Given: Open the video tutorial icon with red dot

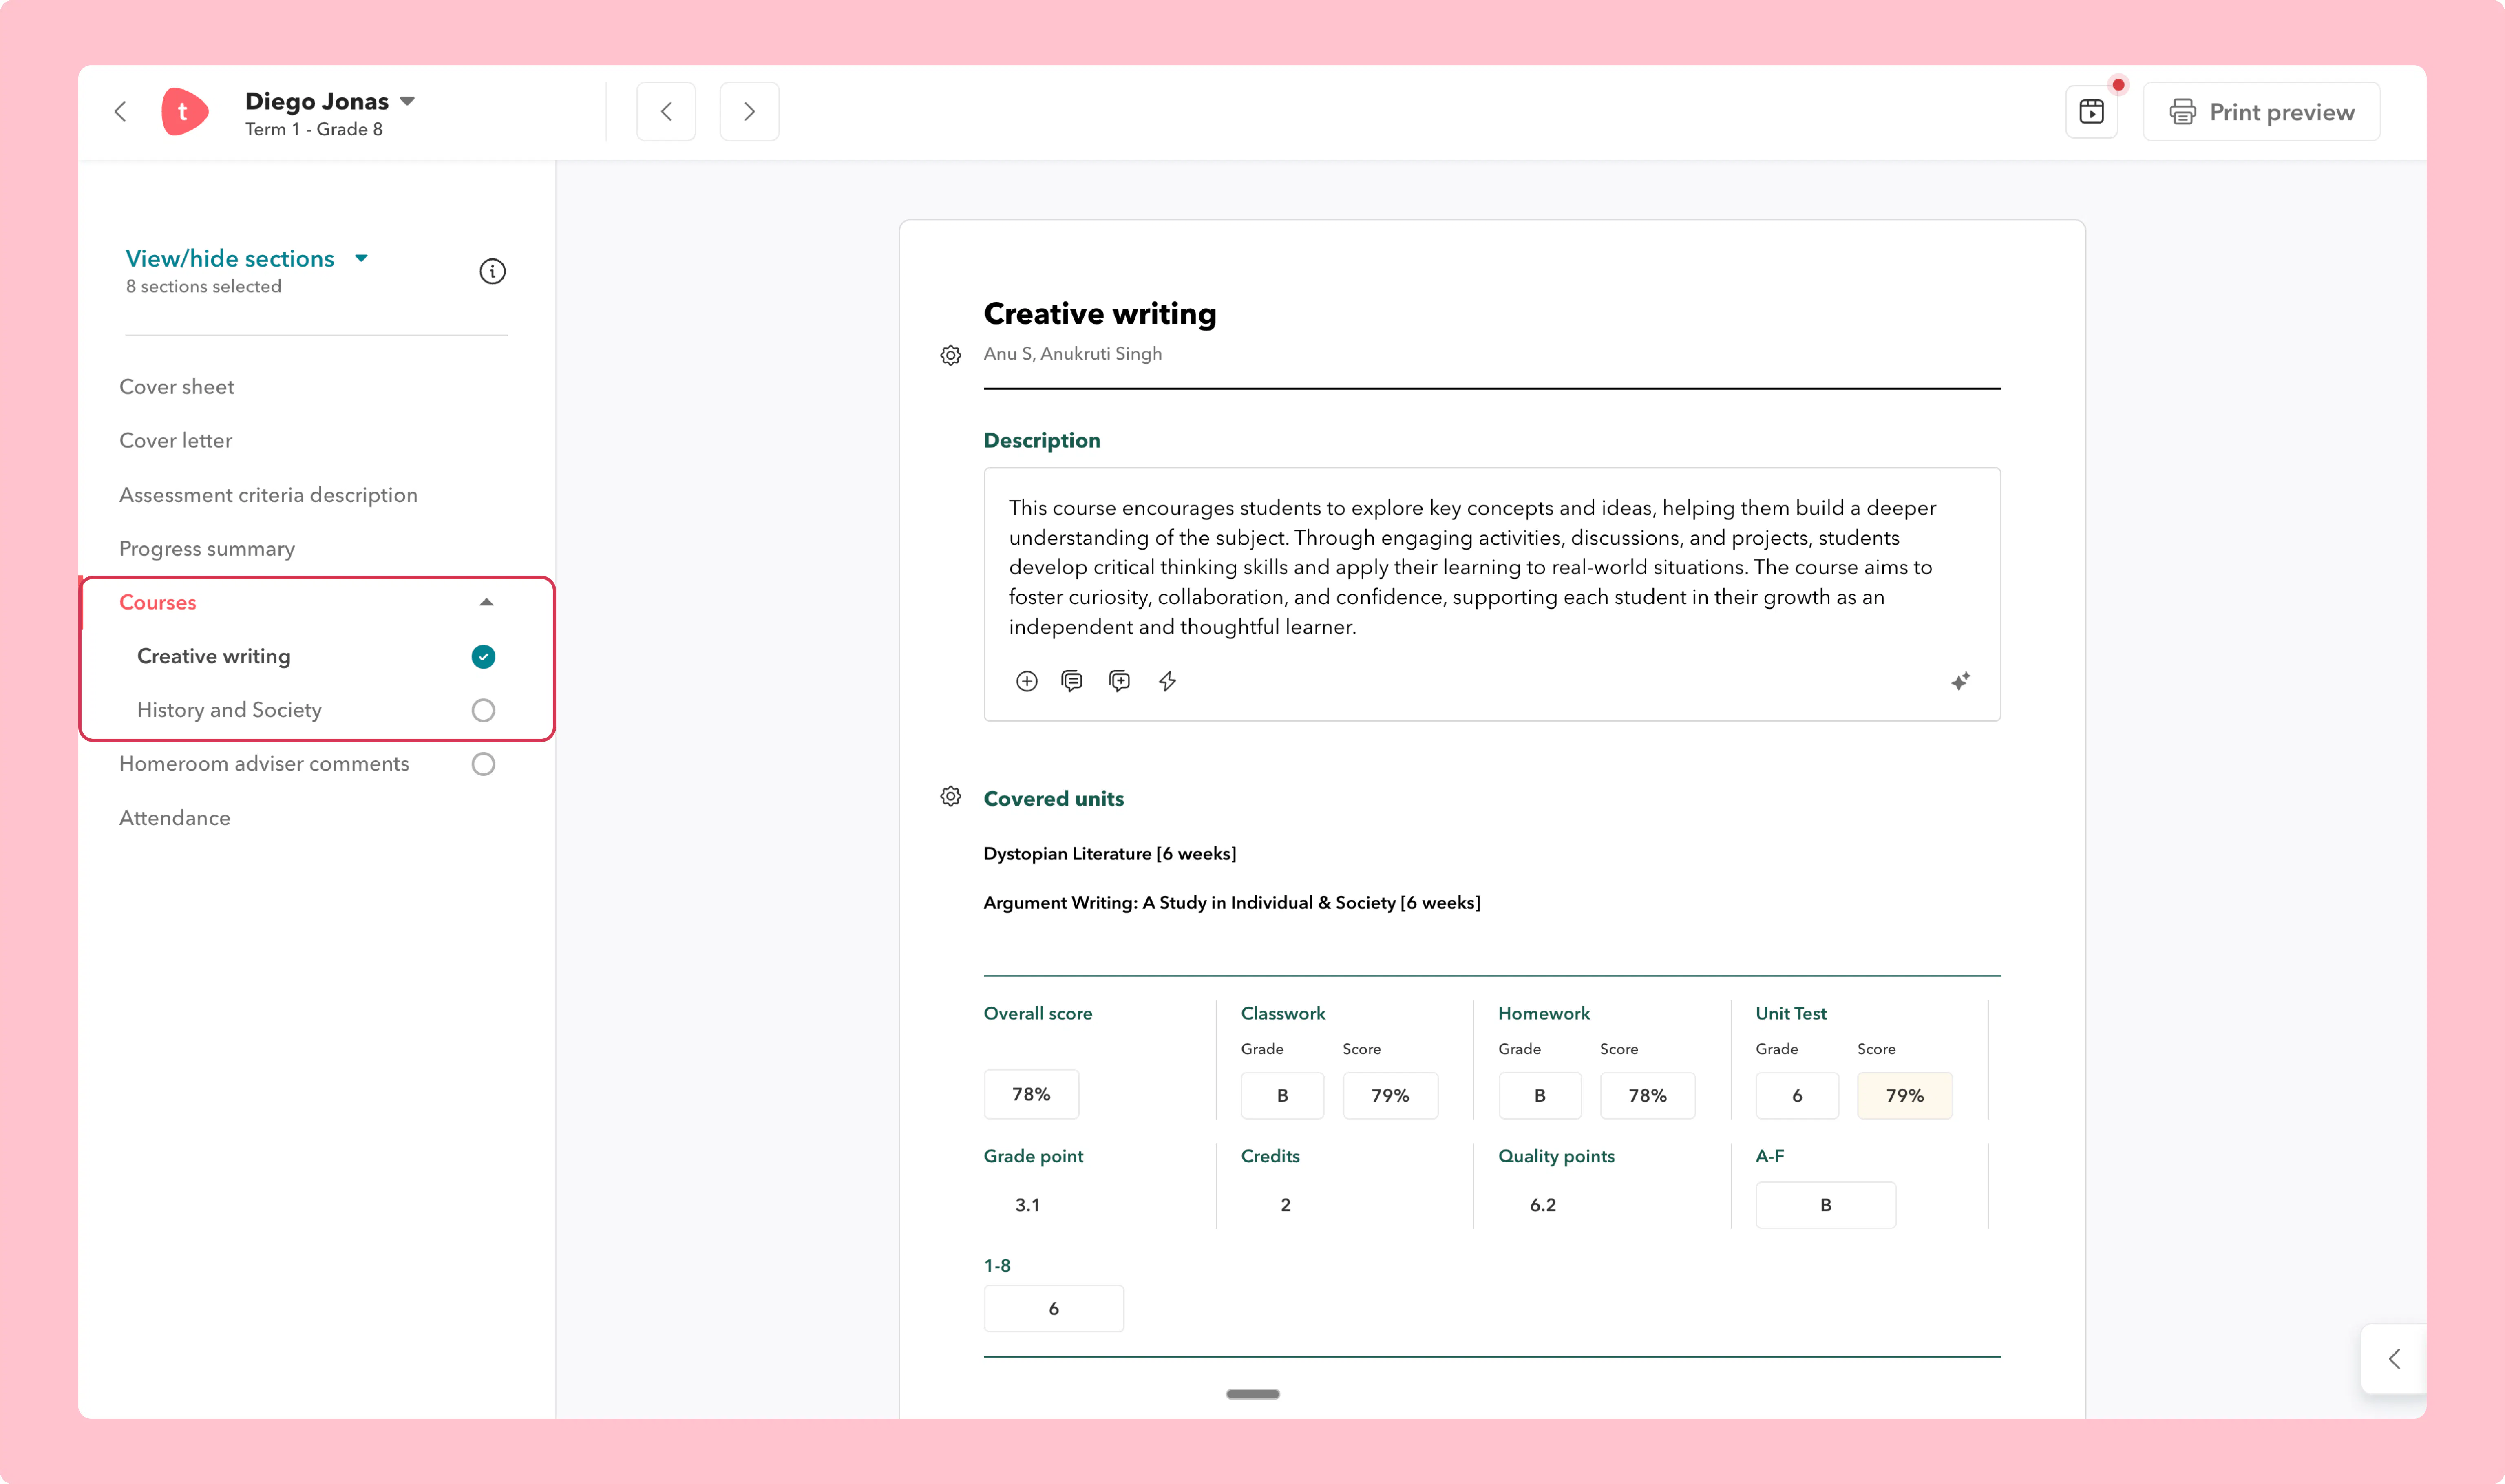Looking at the screenshot, I should pyautogui.click(x=2092, y=111).
